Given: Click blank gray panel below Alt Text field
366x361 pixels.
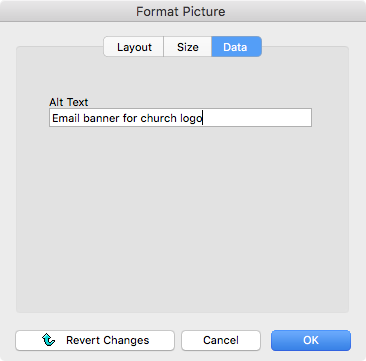Looking at the screenshot, I should coord(182,217).
